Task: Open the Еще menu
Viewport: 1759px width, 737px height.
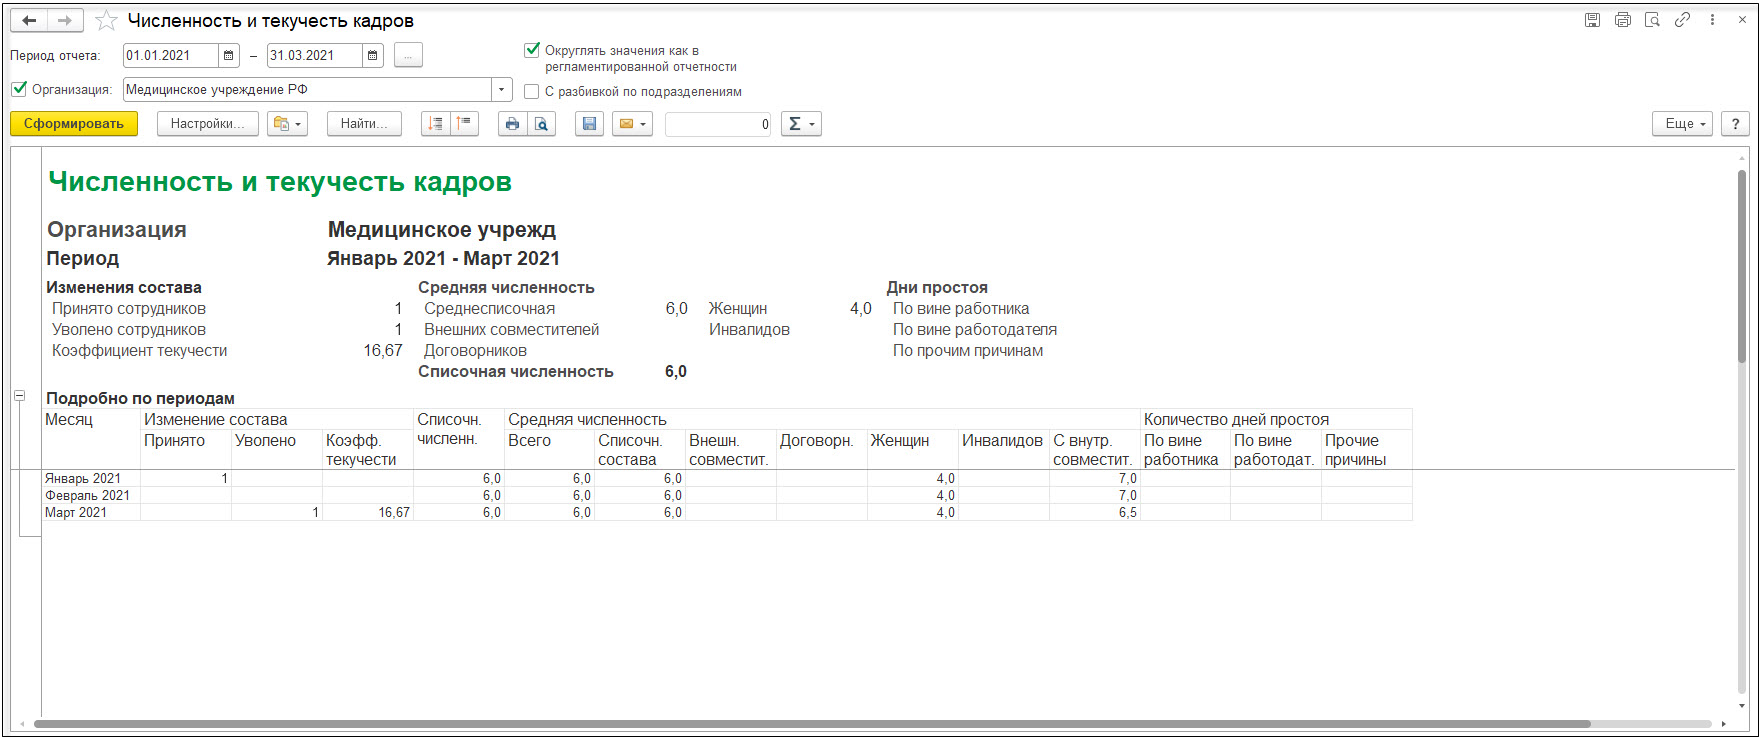Action: (x=1682, y=124)
